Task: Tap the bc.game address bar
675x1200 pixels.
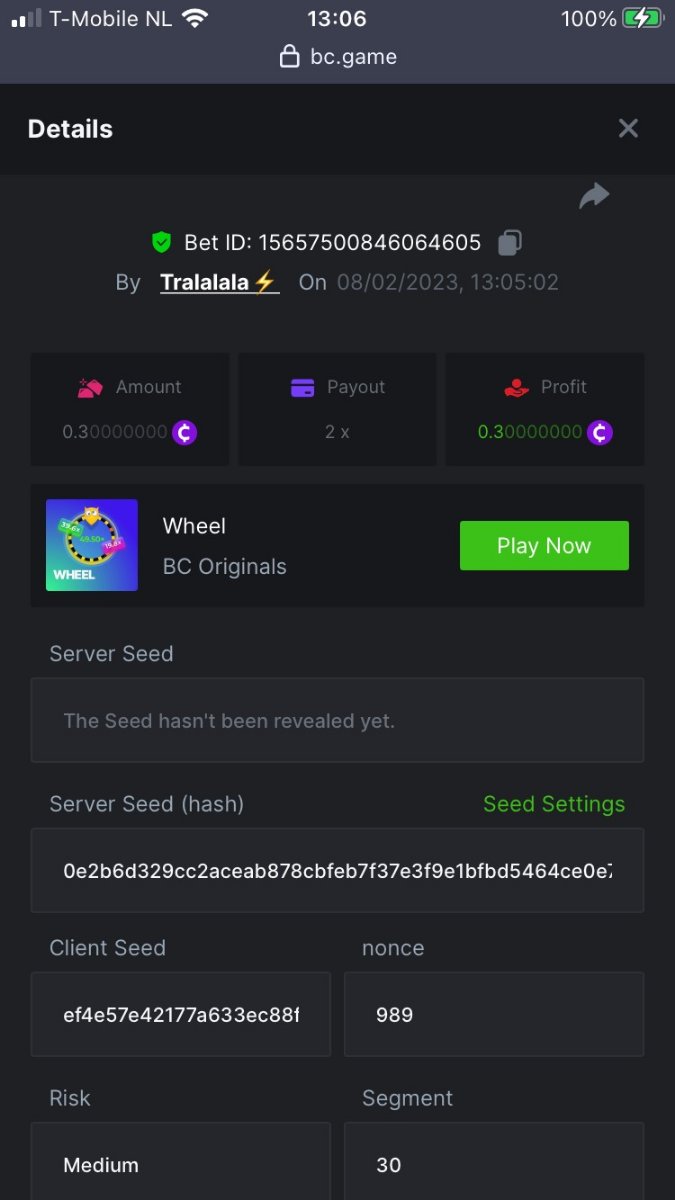Action: [338, 57]
